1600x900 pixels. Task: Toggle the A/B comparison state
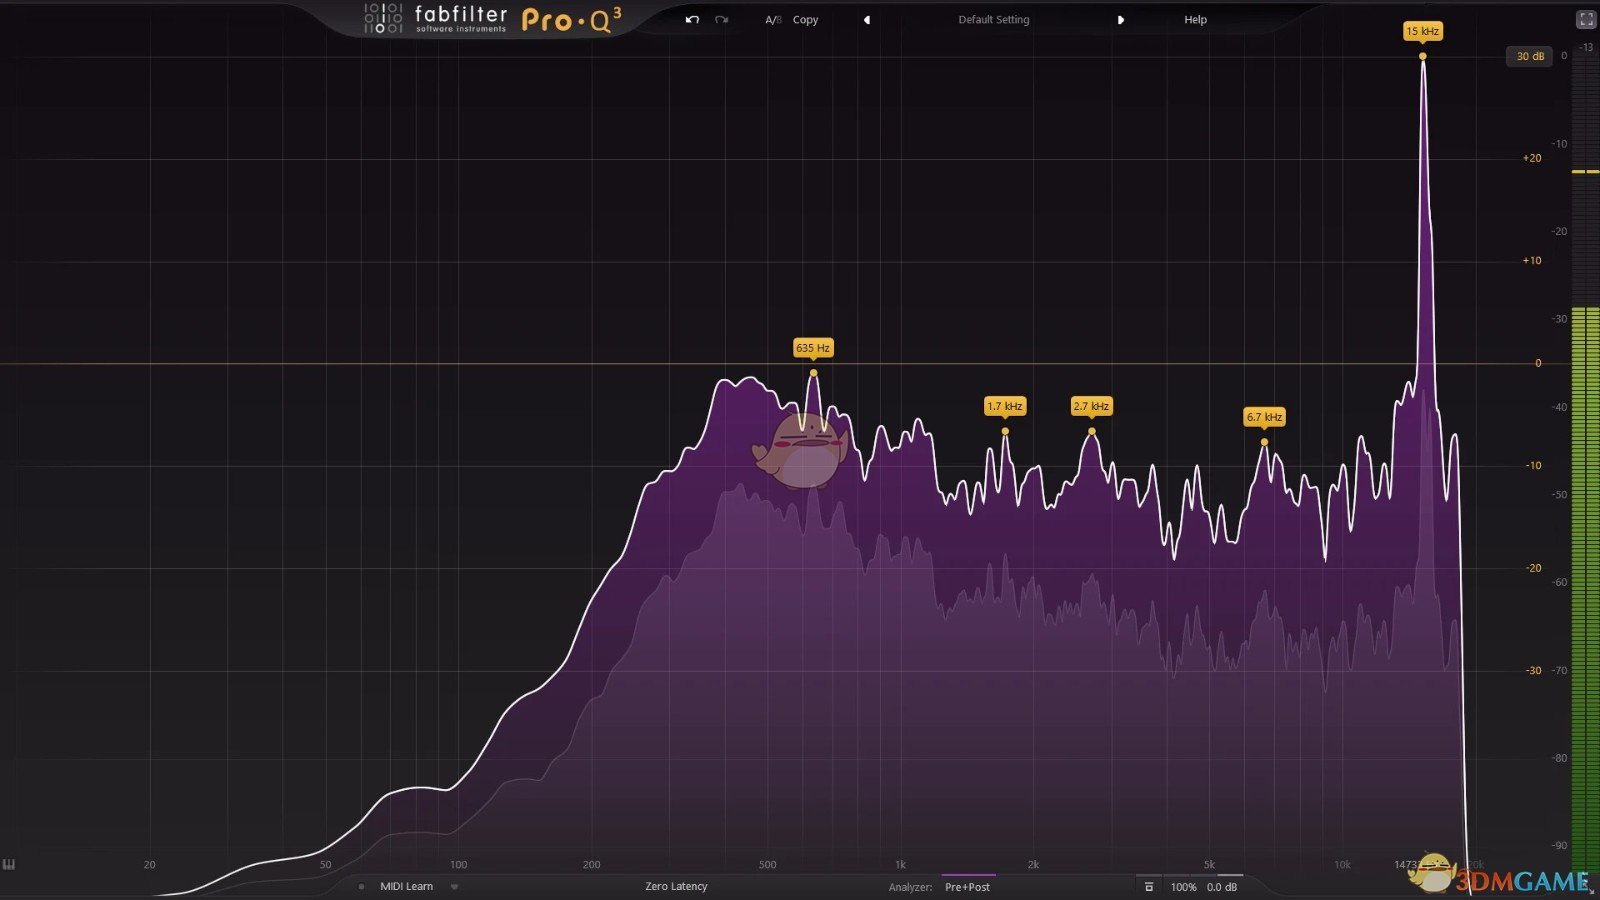point(773,20)
